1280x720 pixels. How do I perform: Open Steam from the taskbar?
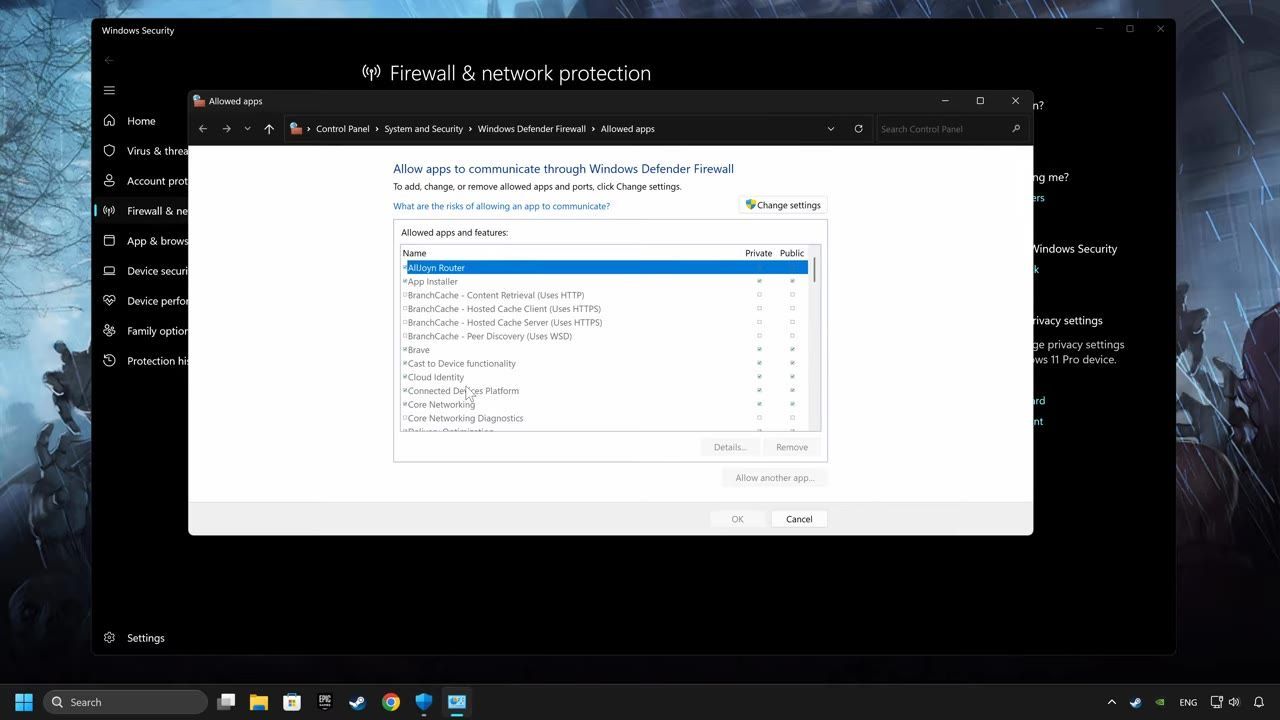(358, 702)
